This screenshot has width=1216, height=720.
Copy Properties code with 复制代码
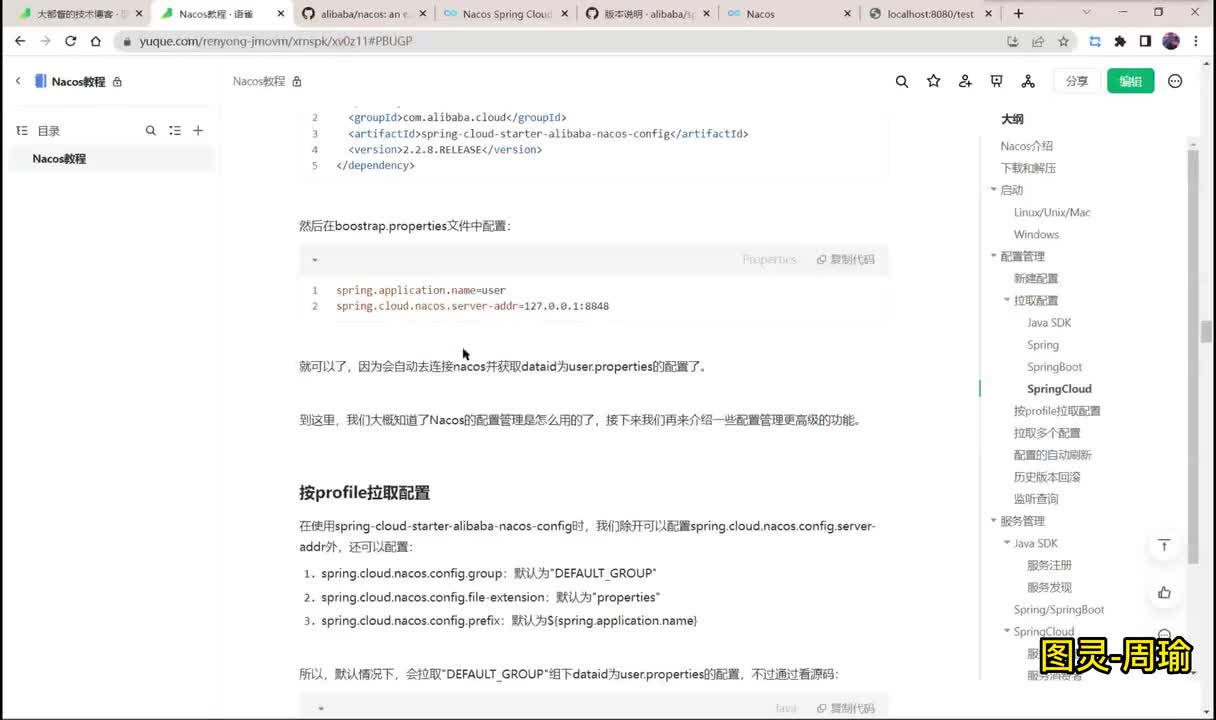coord(845,259)
